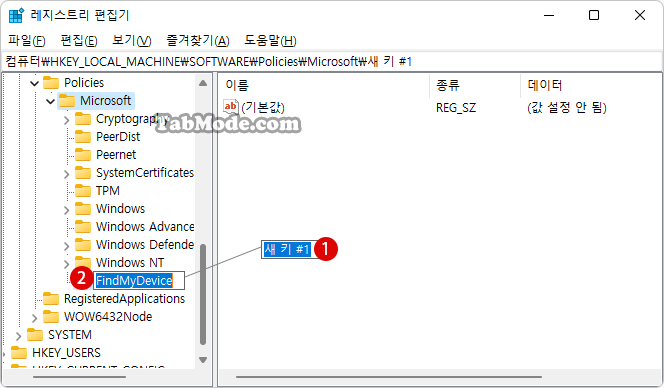Expand the SystemCertificates key
This screenshot has height=388, width=664.
[66, 174]
